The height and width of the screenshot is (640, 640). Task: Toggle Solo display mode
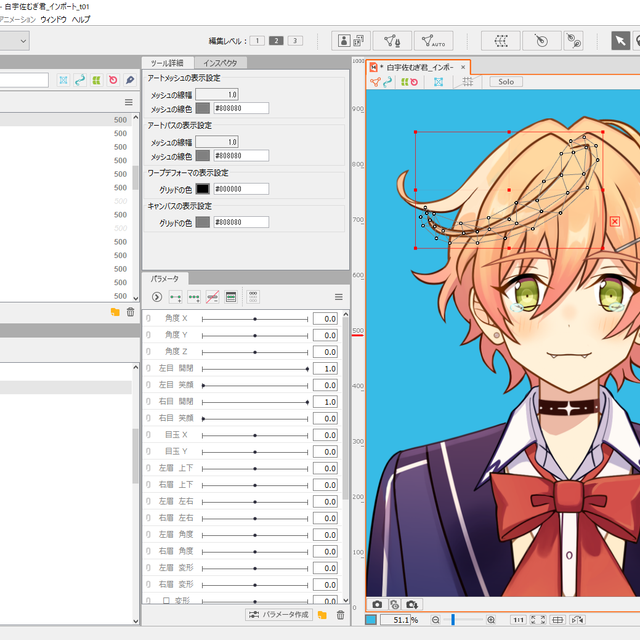point(505,82)
